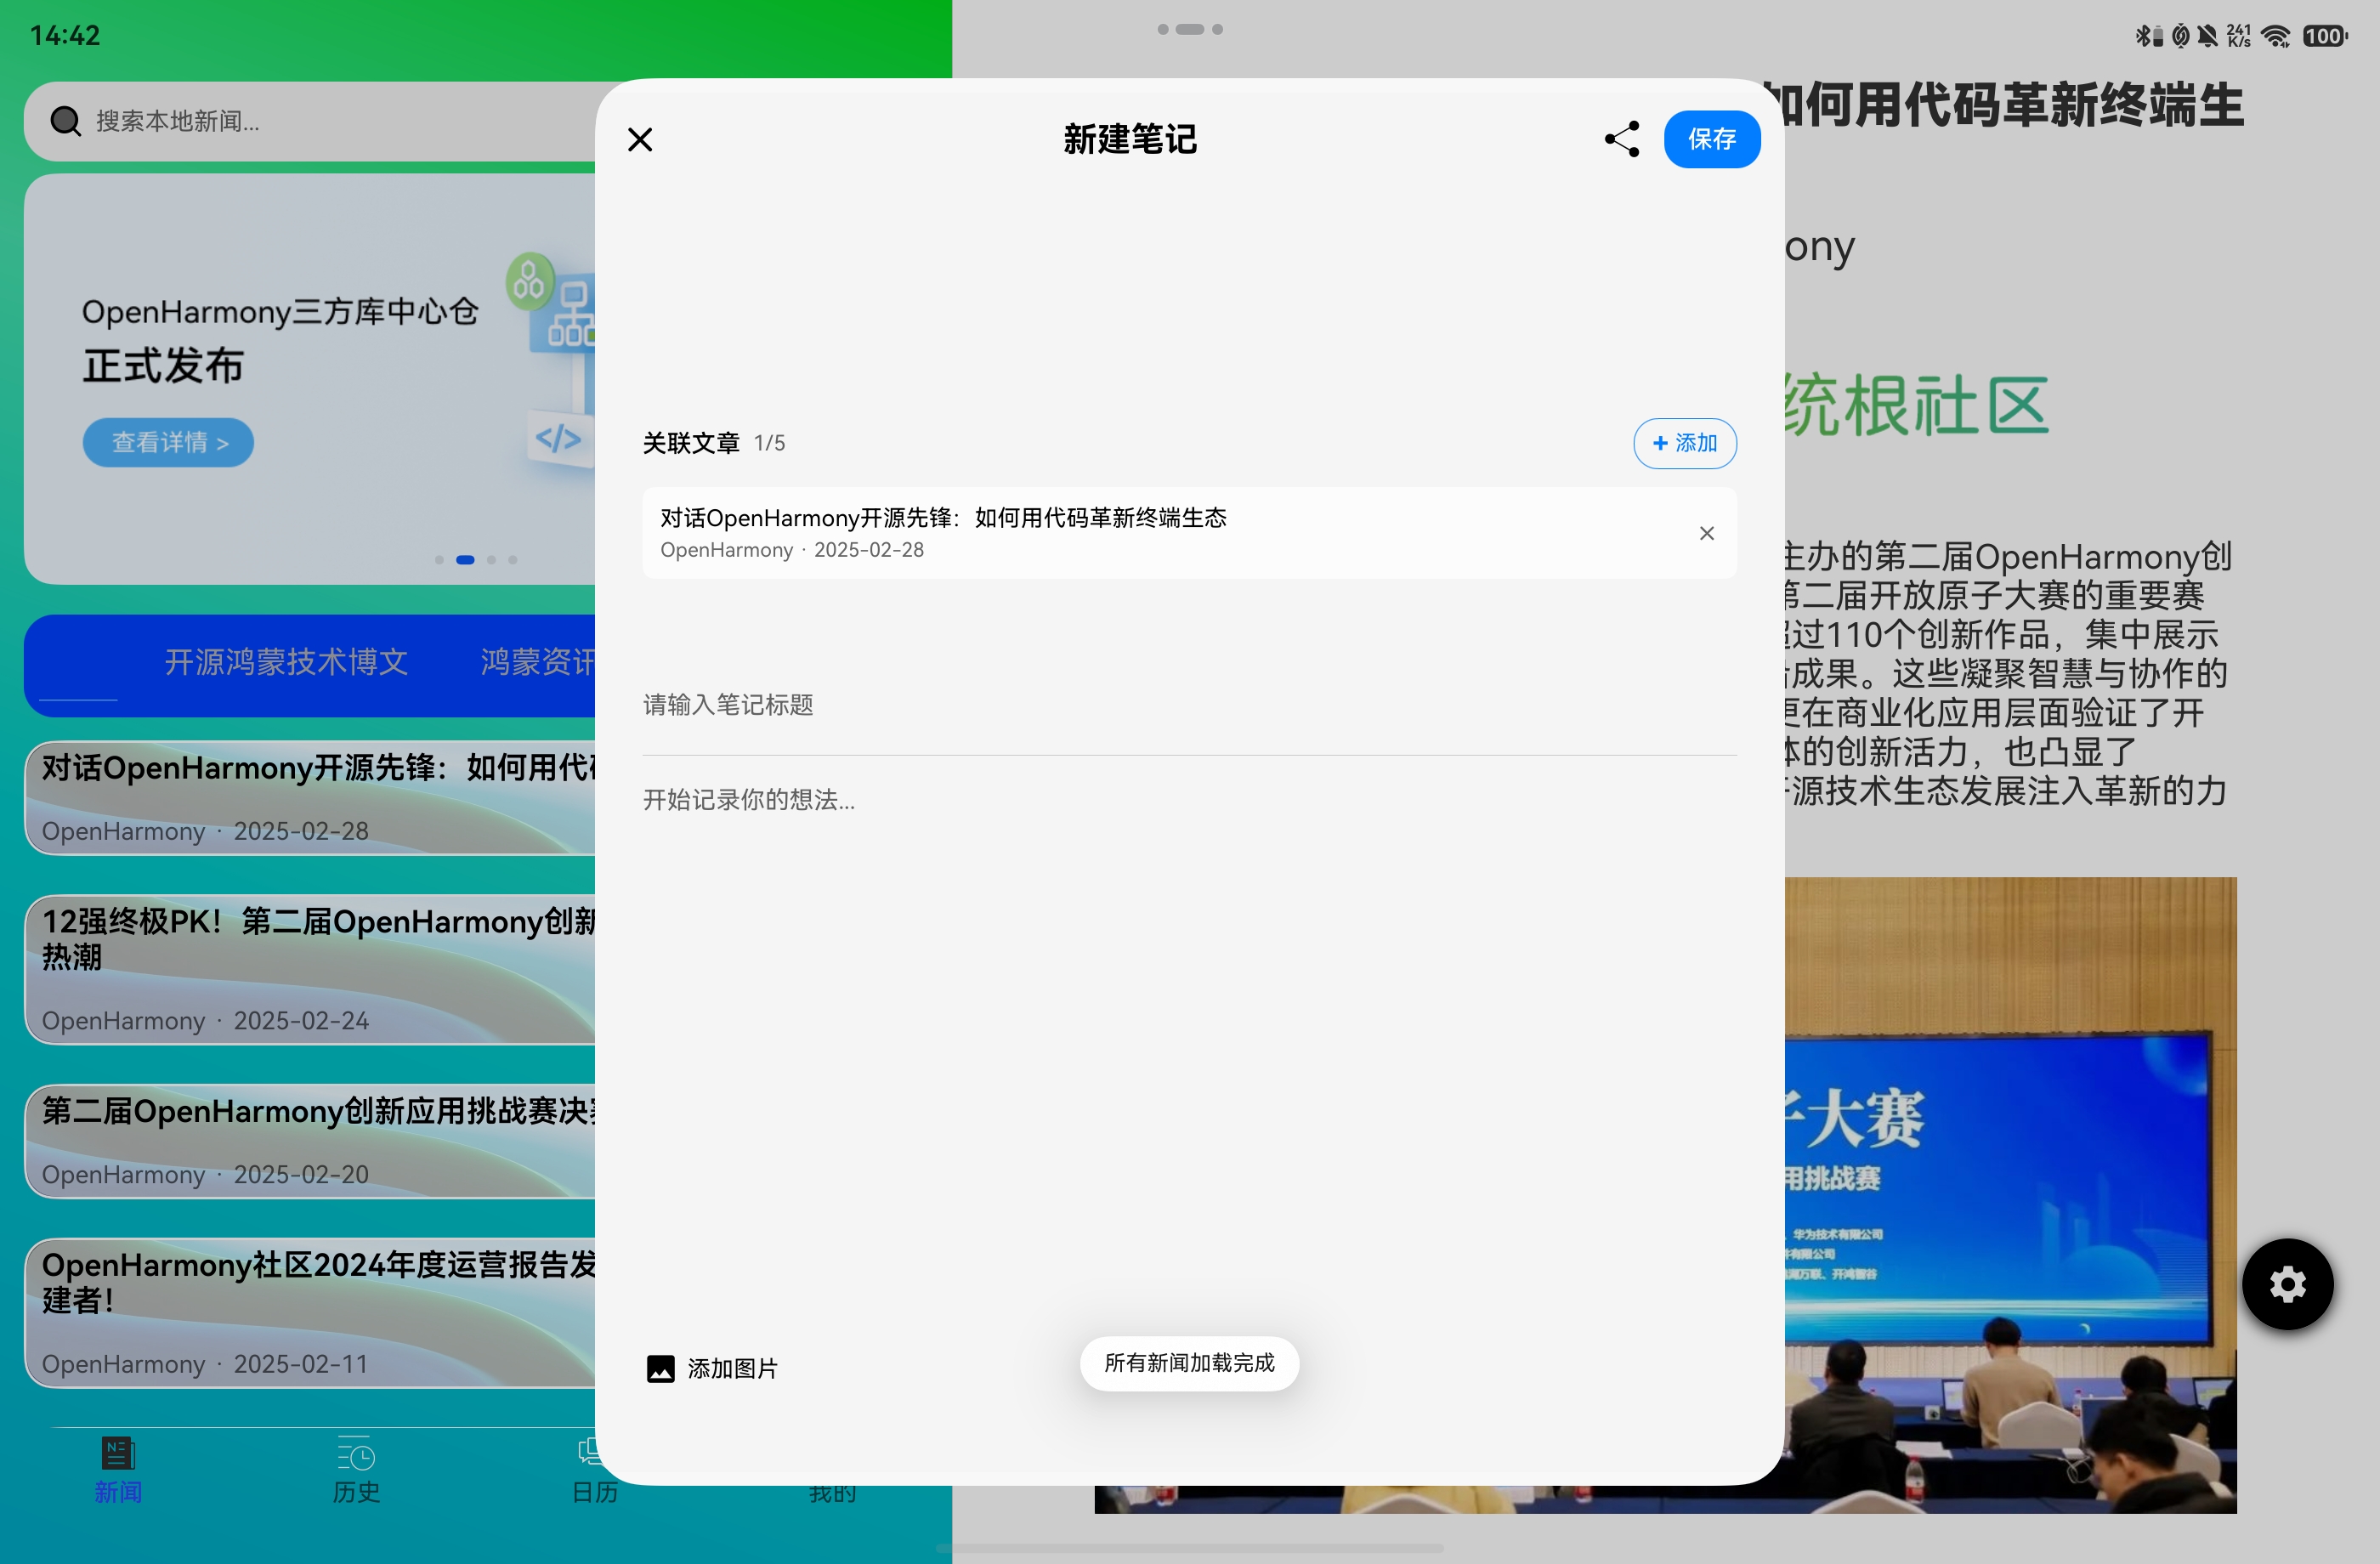Tap the search magnifier icon
Screen dimensions: 2380x1564
(65, 121)
